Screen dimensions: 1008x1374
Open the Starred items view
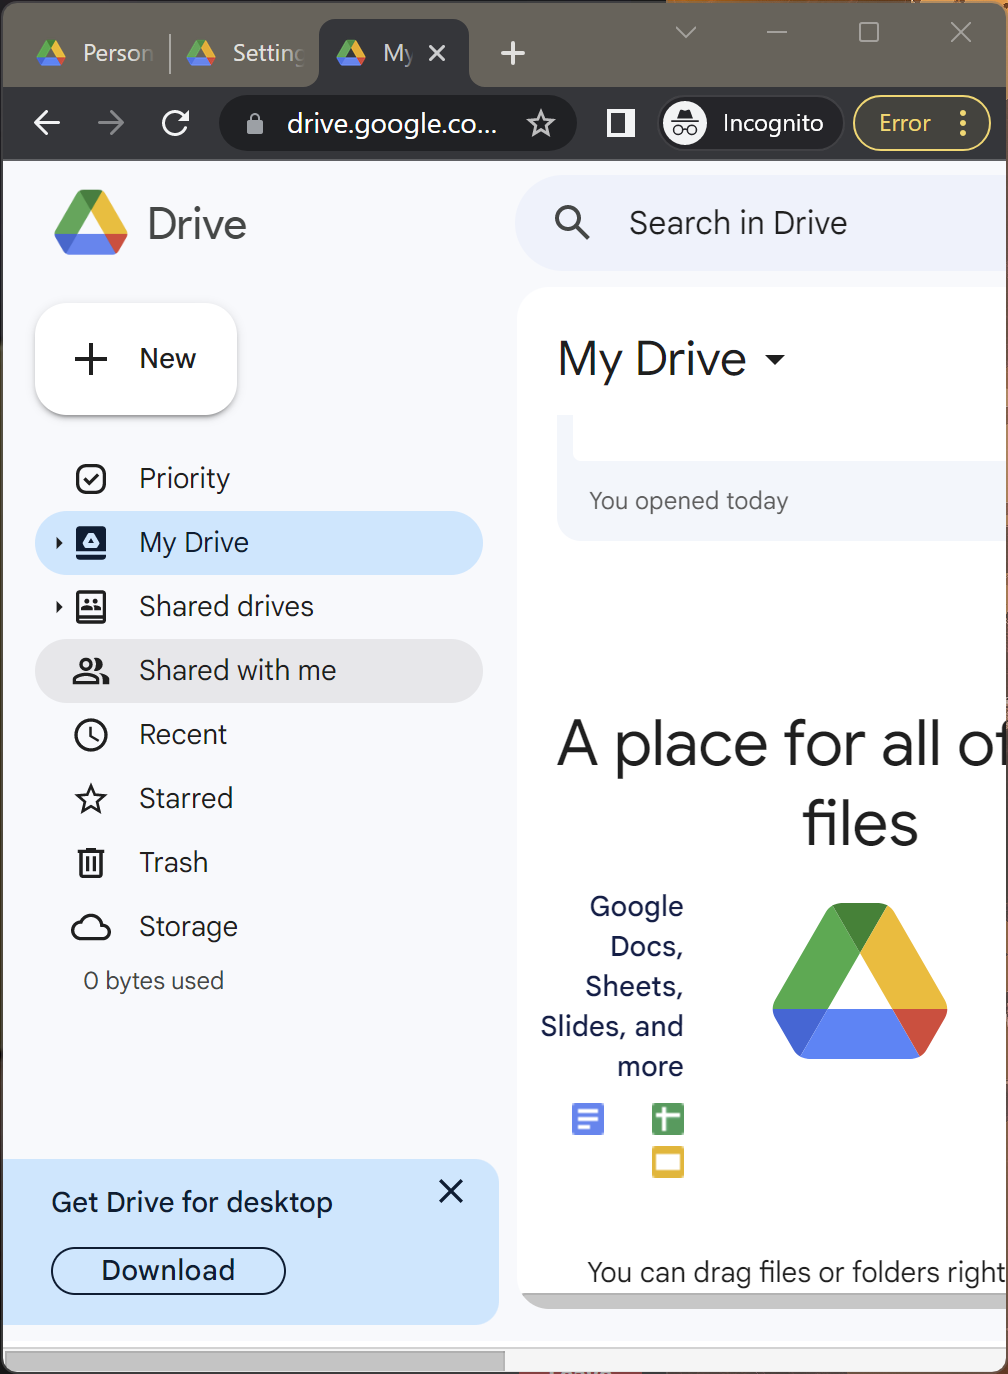click(185, 798)
